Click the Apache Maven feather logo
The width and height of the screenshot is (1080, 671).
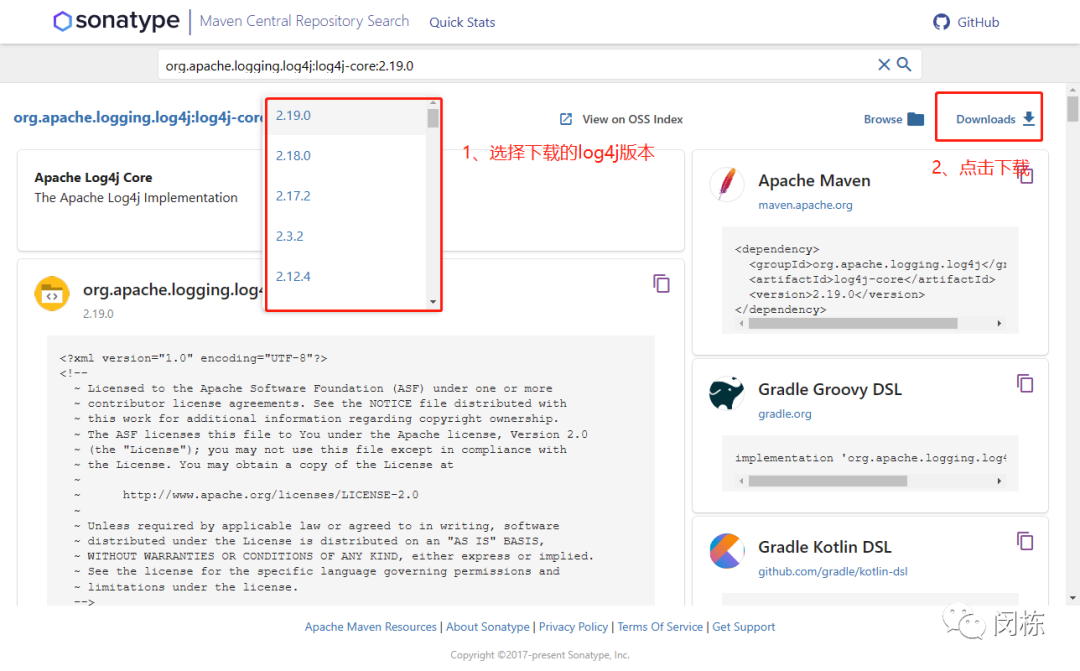tap(727, 184)
